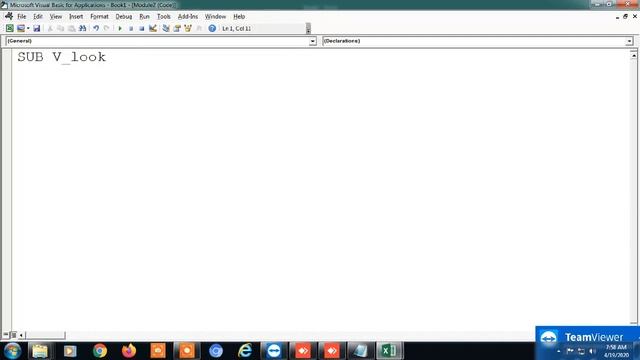
Task: Open the Windows Start button
Action: pos(13,351)
